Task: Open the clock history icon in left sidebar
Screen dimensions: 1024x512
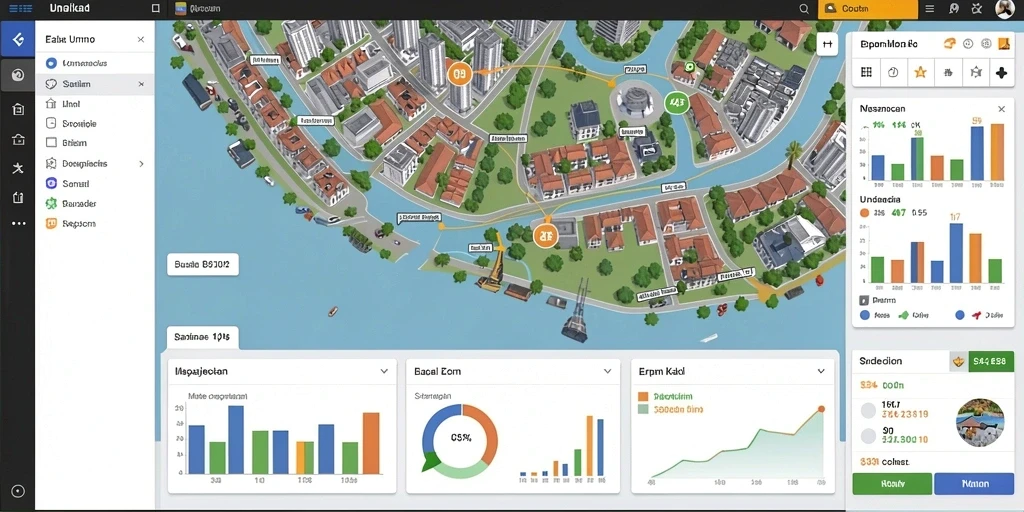Action: pyautogui.click(x=18, y=75)
